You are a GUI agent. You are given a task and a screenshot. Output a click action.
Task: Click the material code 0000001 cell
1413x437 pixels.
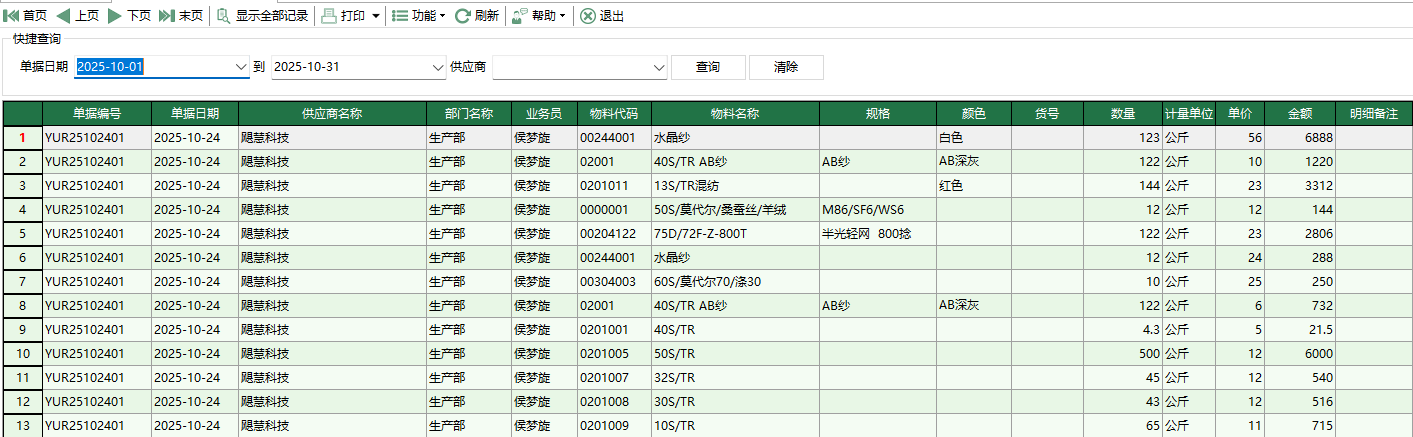(614, 209)
